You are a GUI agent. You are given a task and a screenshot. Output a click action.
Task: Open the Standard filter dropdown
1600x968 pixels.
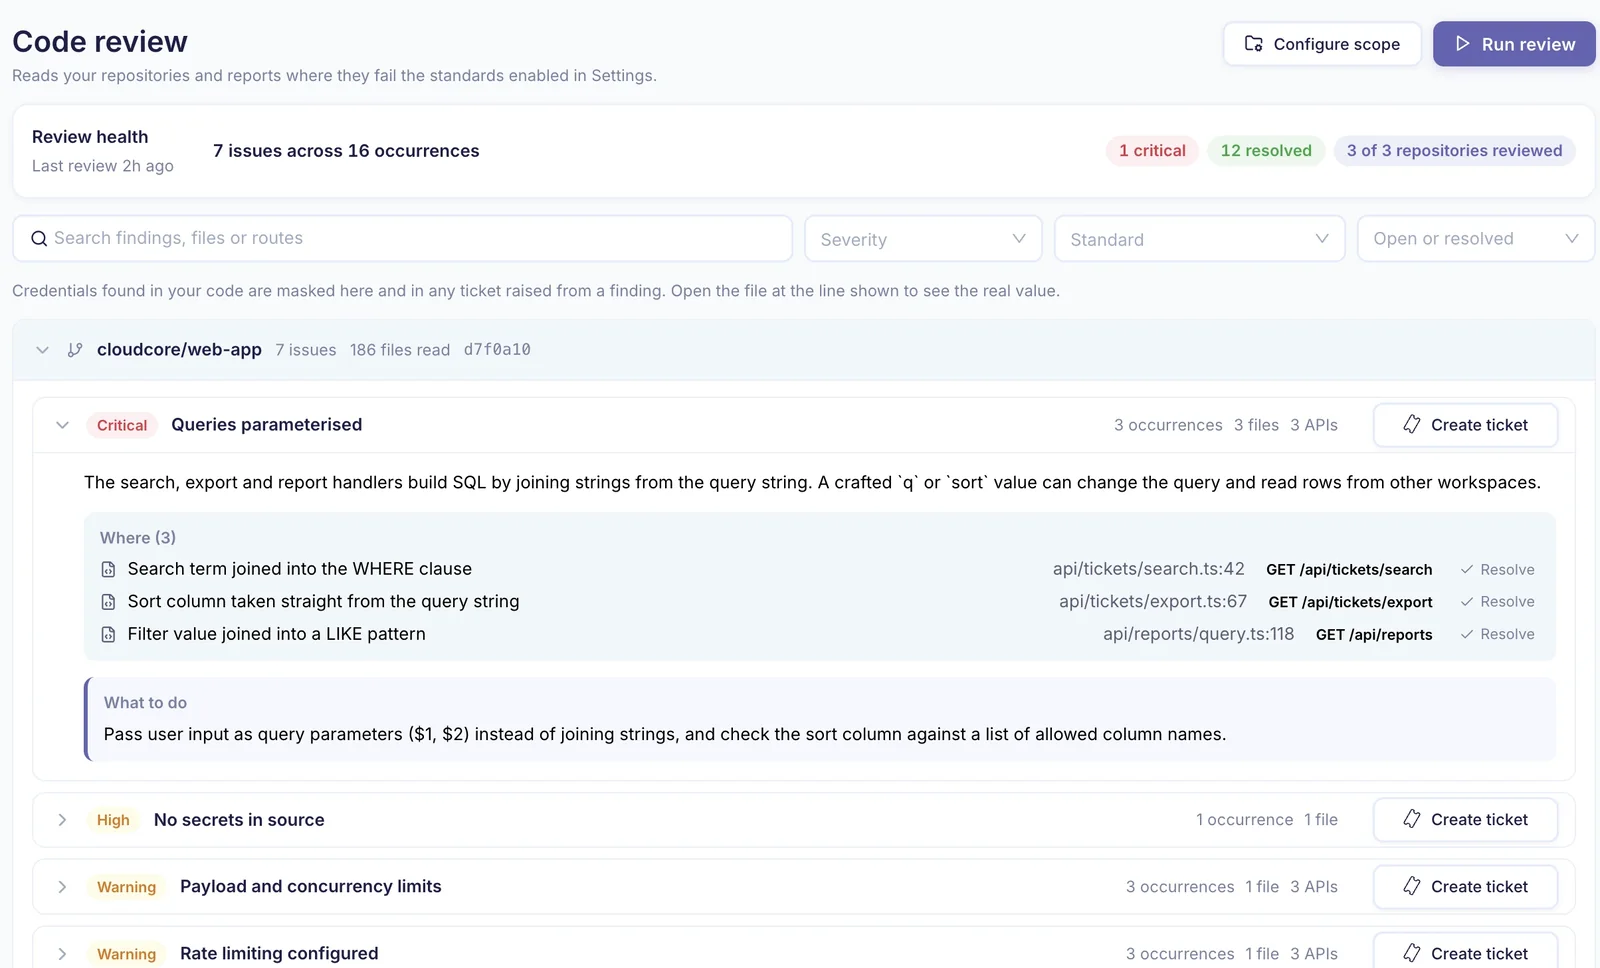pyautogui.click(x=1199, y=239)
